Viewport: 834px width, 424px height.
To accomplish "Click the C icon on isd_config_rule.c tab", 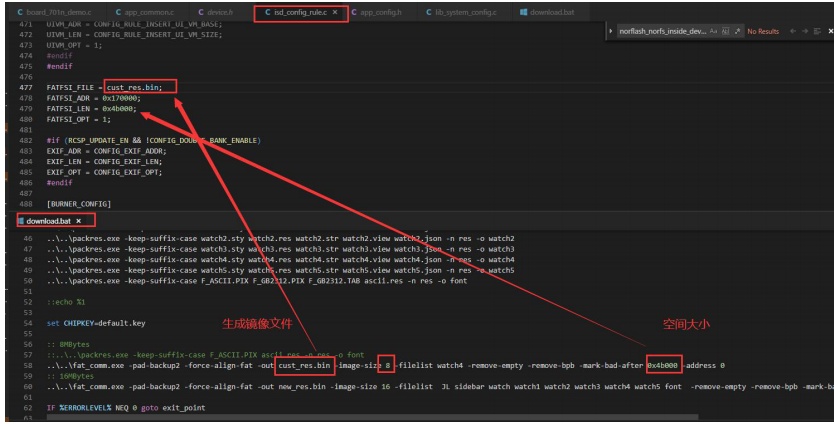I will (268, 12).
